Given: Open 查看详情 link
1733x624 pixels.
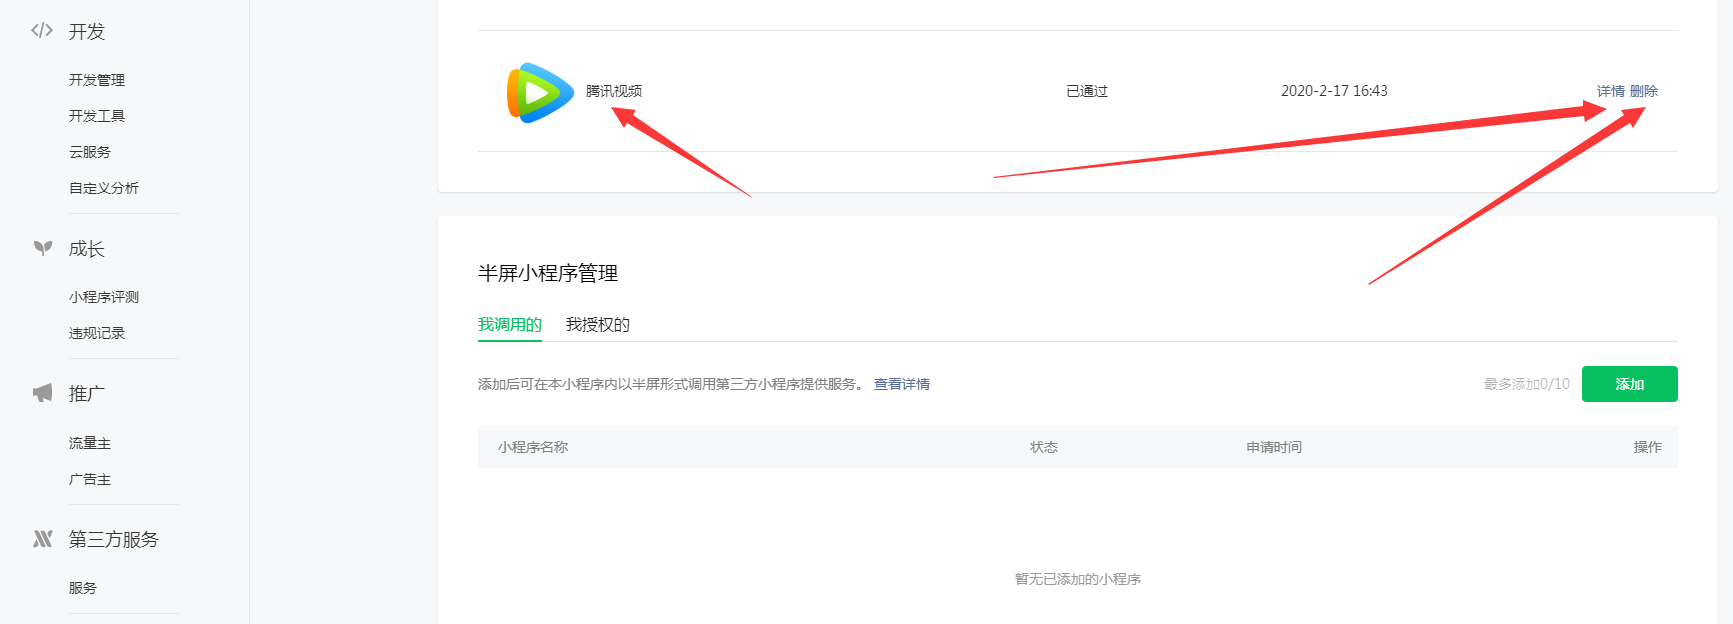Looking at the screenshot, I should tap(902, 384).
